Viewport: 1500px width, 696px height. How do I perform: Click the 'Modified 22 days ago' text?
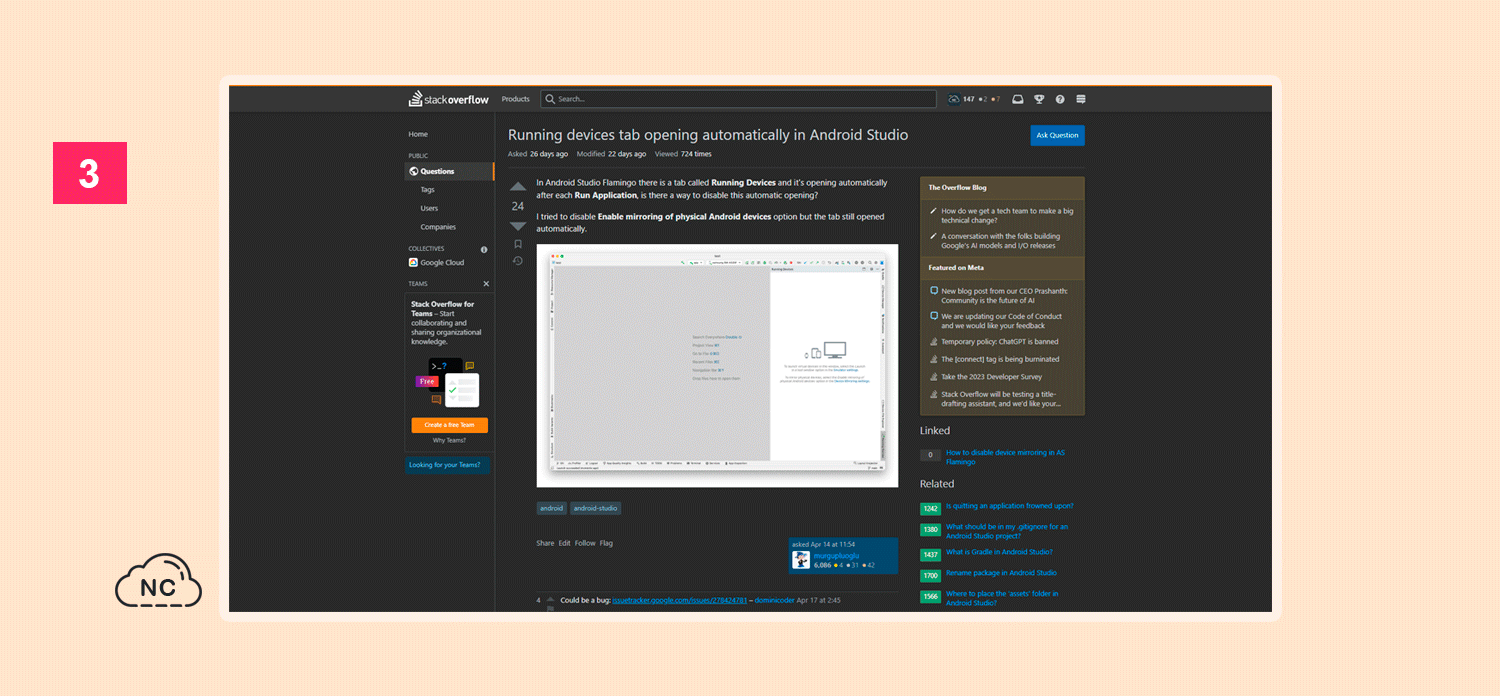612,154
